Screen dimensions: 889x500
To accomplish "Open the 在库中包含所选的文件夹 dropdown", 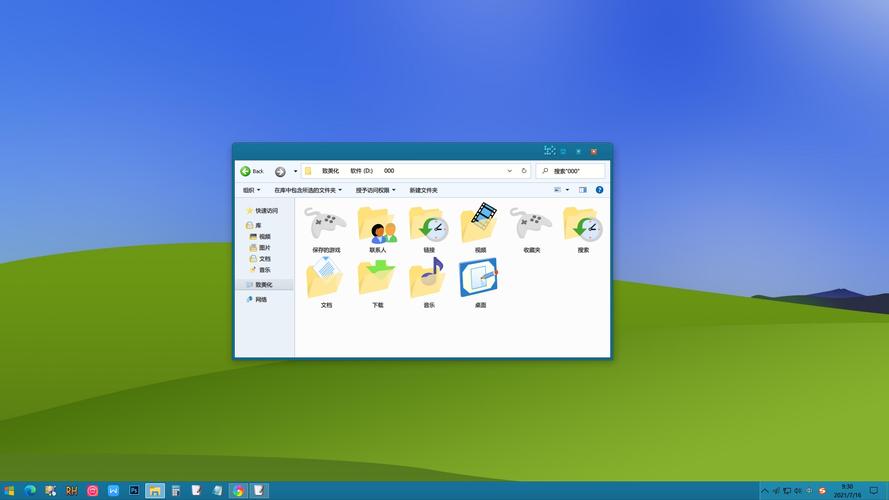I will (308, 190).
